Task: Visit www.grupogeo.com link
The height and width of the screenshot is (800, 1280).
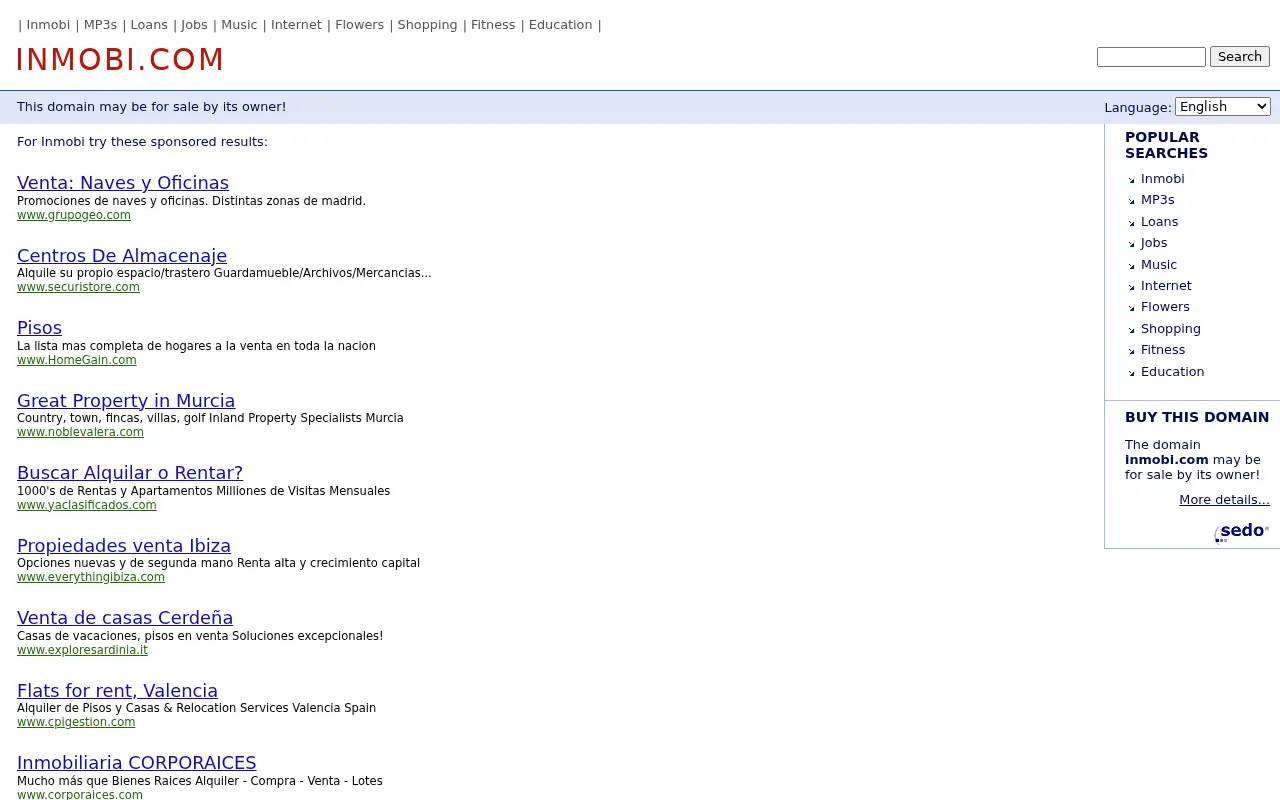Action: tap(74, 215)
